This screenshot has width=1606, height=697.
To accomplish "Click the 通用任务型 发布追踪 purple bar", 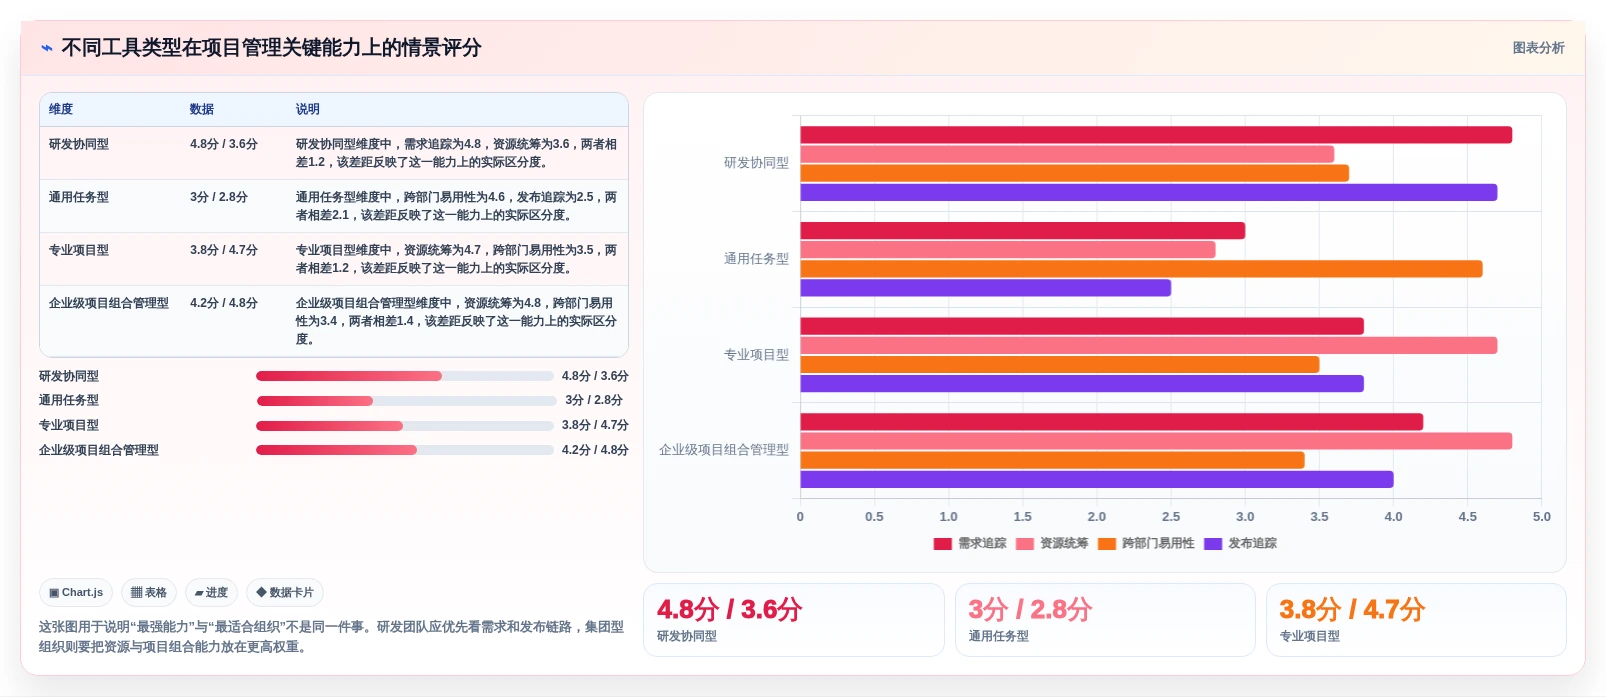I will pos(985,288).
